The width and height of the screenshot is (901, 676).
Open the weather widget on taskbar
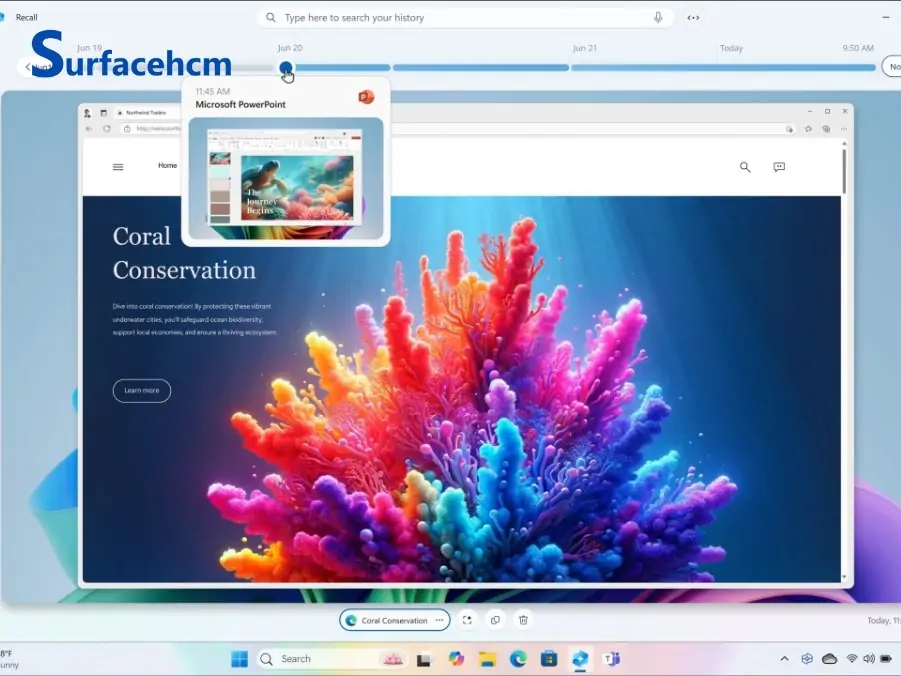pos(8,659)
